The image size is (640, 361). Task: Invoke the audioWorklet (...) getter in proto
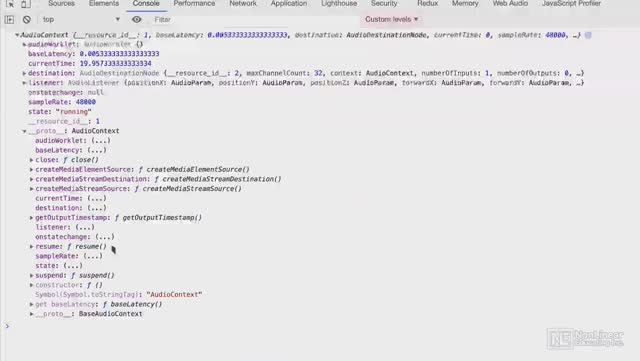click(101, 140)
